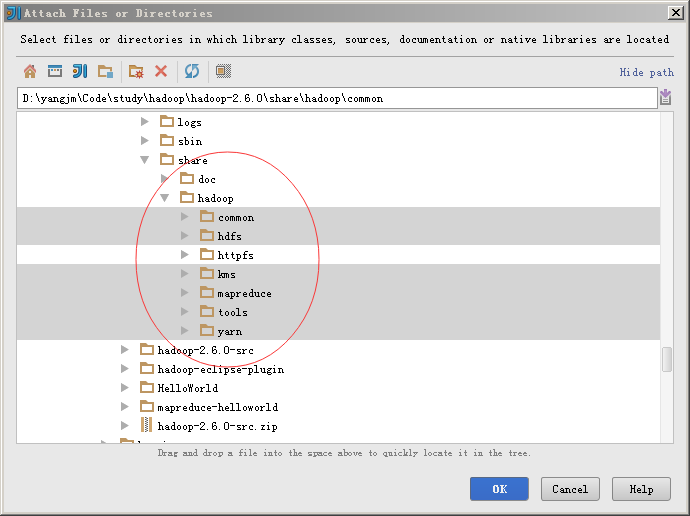Click the logs folder icon
The height and width of the screenshot is (516, 690).
click(x=167, y=121)
